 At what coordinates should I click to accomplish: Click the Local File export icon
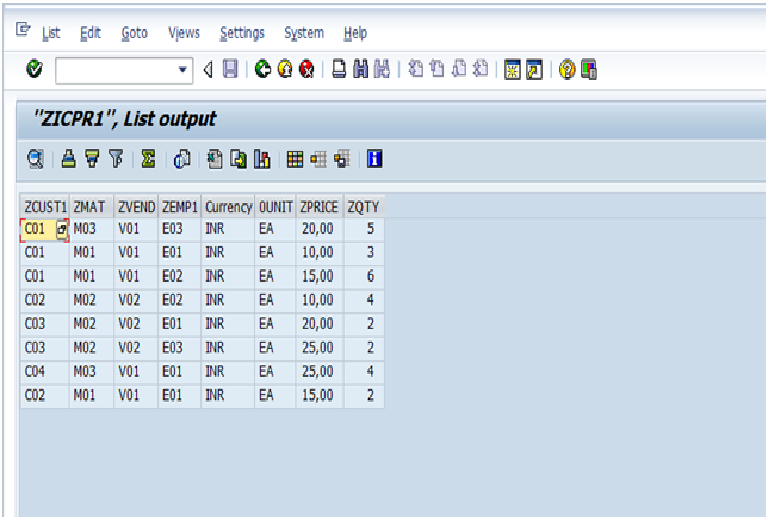tap(239, 159)
